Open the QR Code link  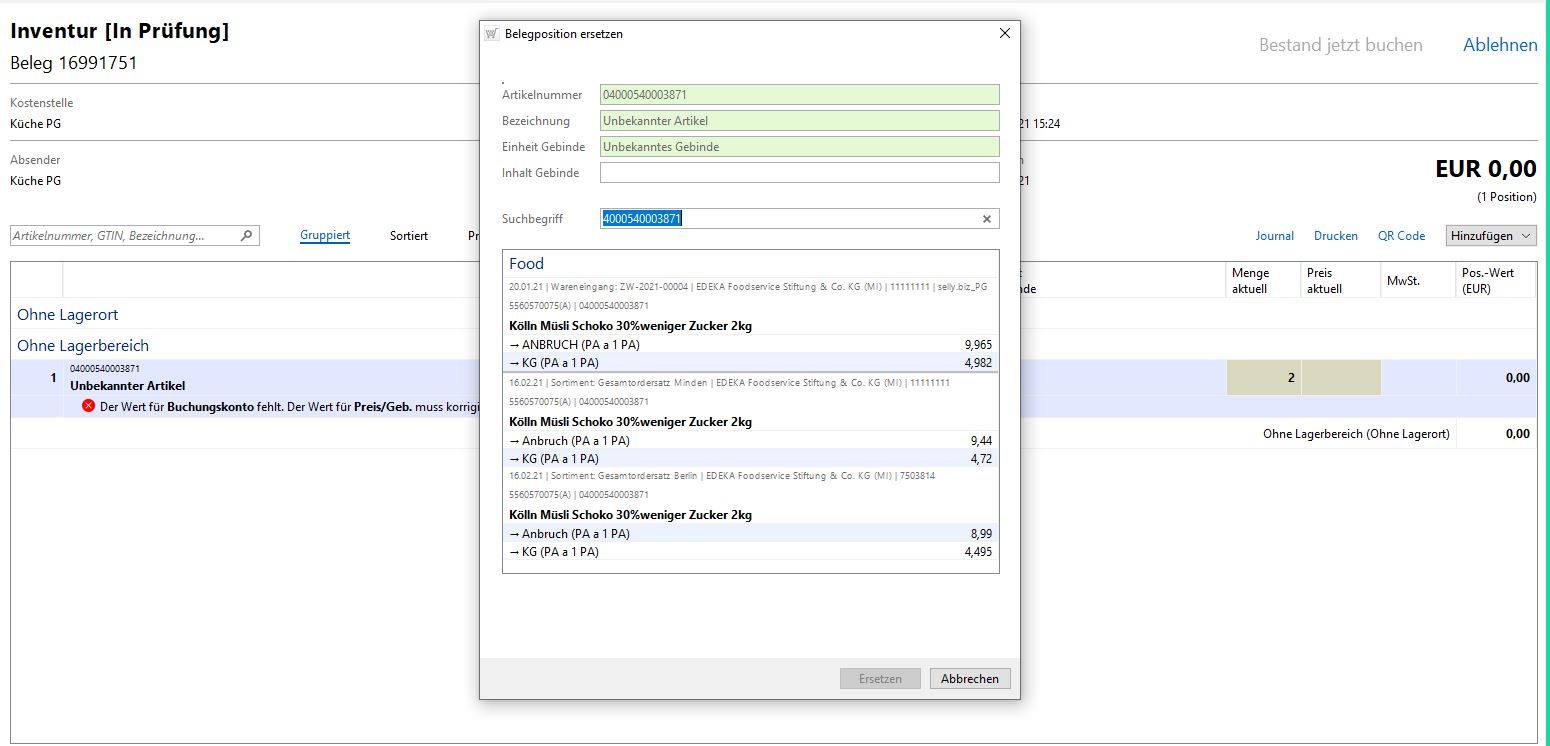(x=1401, y=236)
